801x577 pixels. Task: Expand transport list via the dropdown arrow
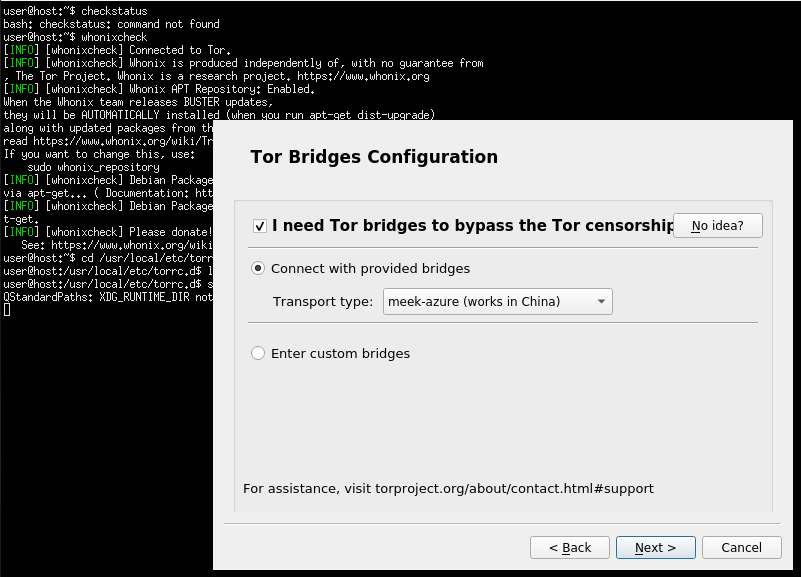[x=601, y=302]
